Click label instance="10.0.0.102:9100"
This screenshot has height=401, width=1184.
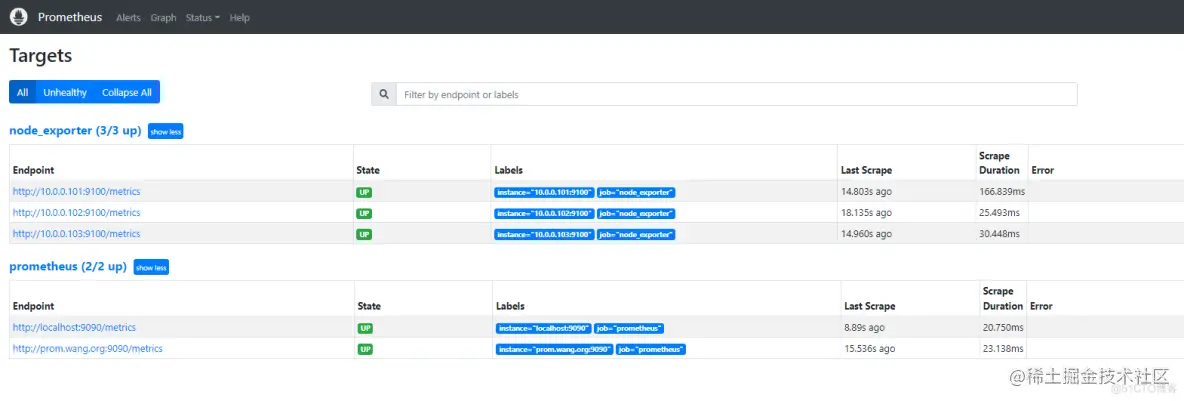click(x=544, y=214)
